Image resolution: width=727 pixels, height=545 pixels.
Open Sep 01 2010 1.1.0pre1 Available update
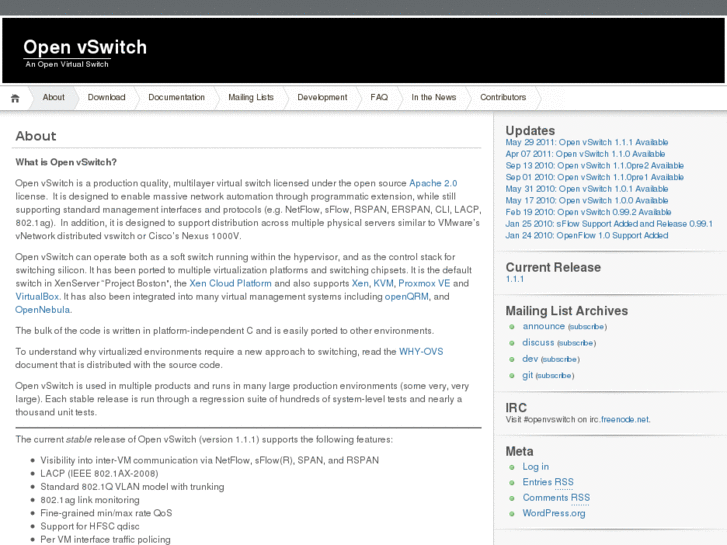point(594,177)
